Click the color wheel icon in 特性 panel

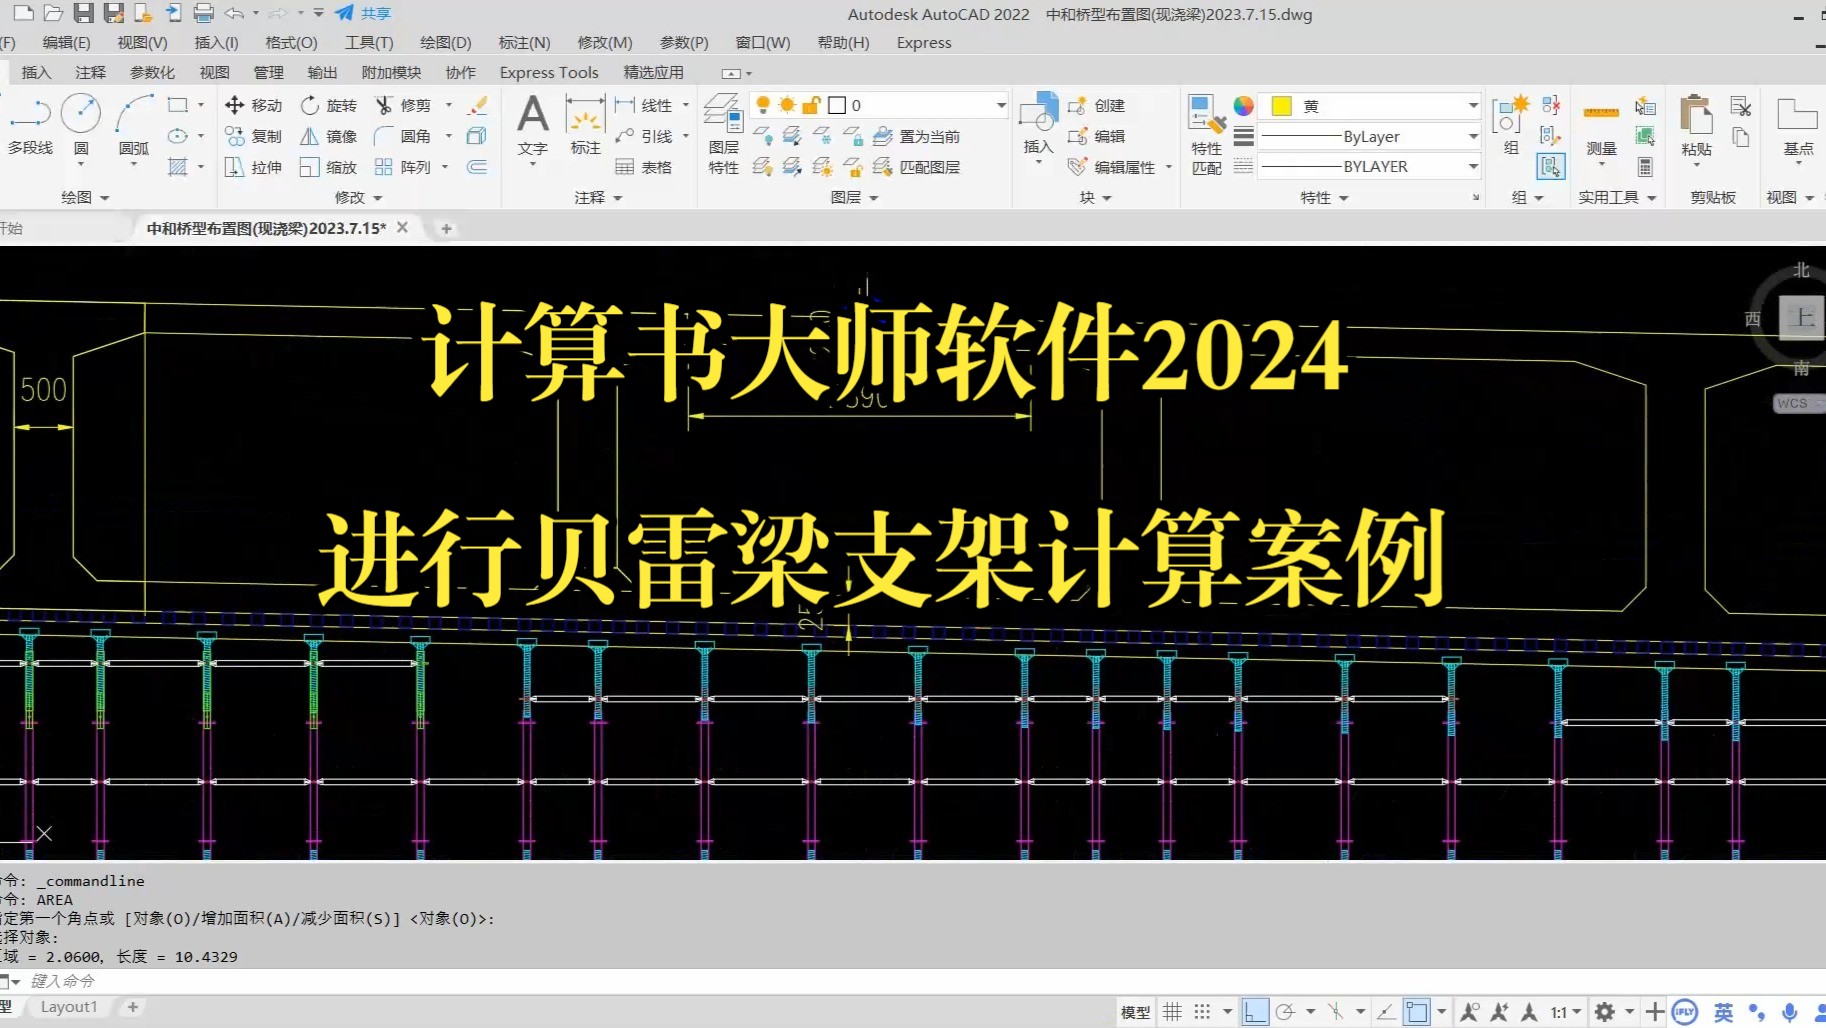point(1243,105)
